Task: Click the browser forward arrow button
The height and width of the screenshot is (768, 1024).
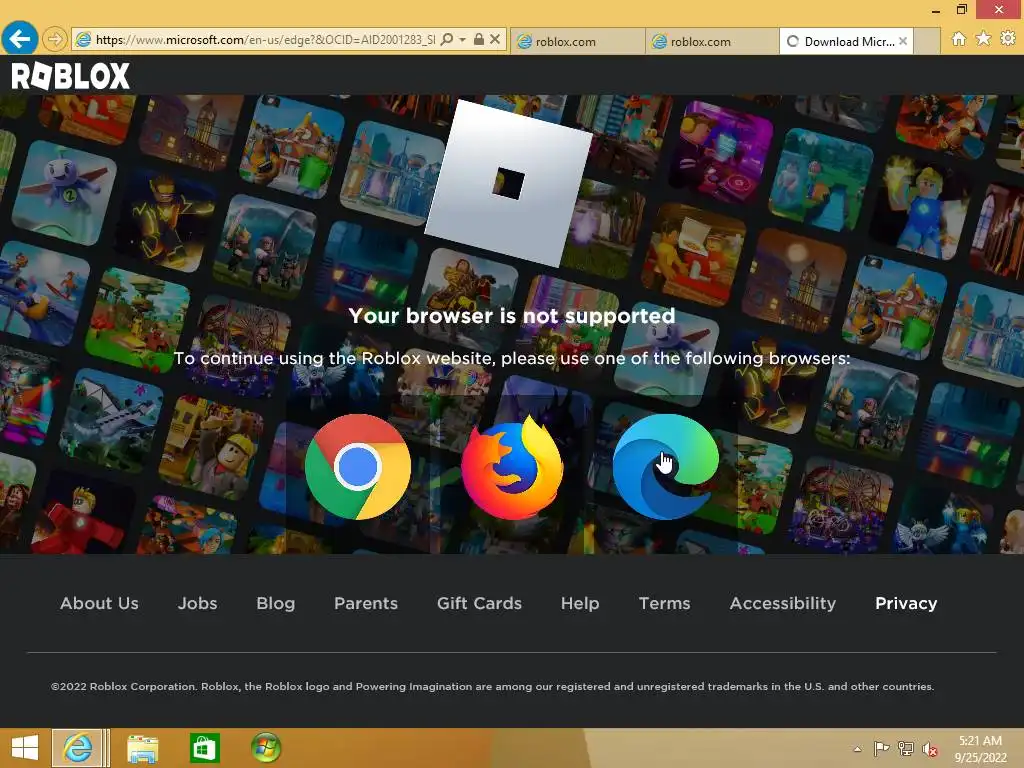Action: pos(55,40)
